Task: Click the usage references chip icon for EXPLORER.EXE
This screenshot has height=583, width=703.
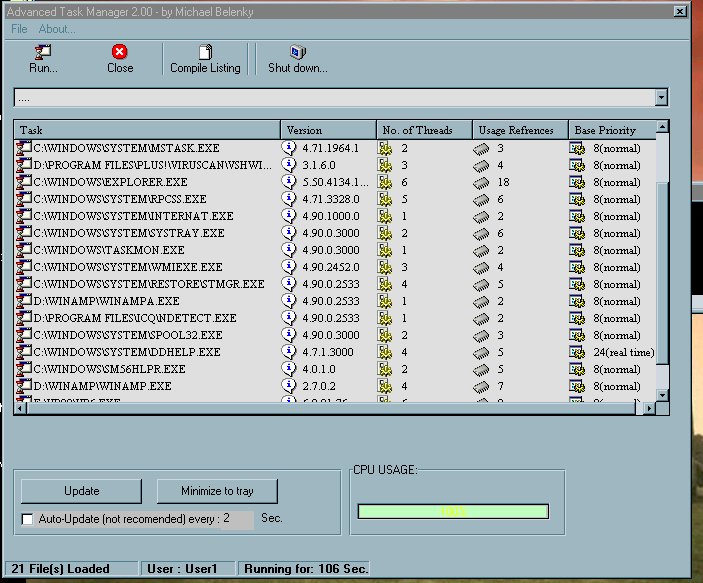Action: point(481,183)
